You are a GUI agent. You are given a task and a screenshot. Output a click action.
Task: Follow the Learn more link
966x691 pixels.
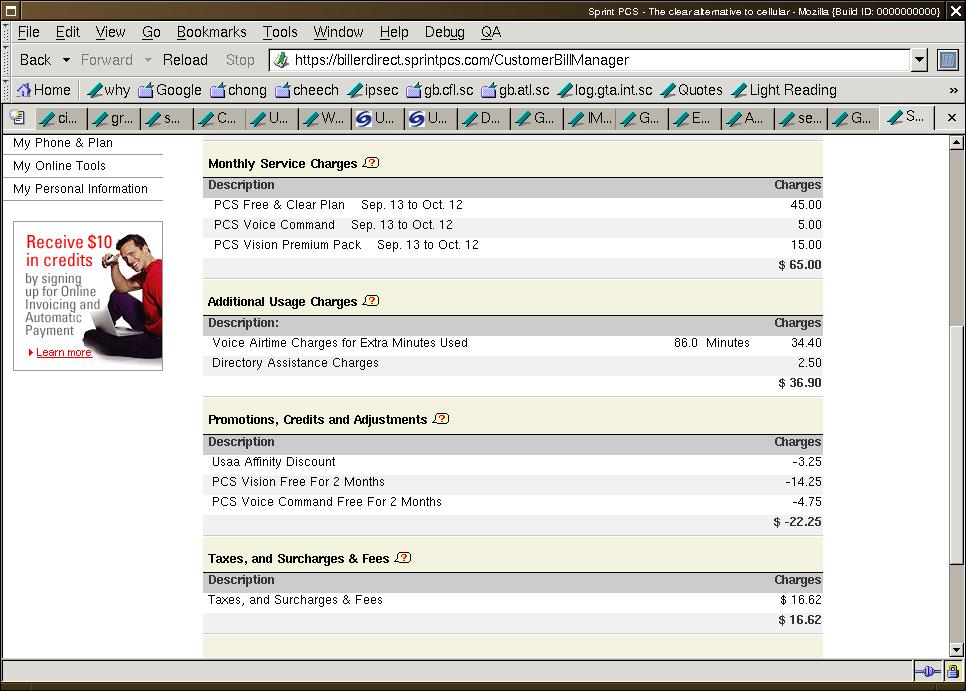pyautogui.click(x=63, y=352)
